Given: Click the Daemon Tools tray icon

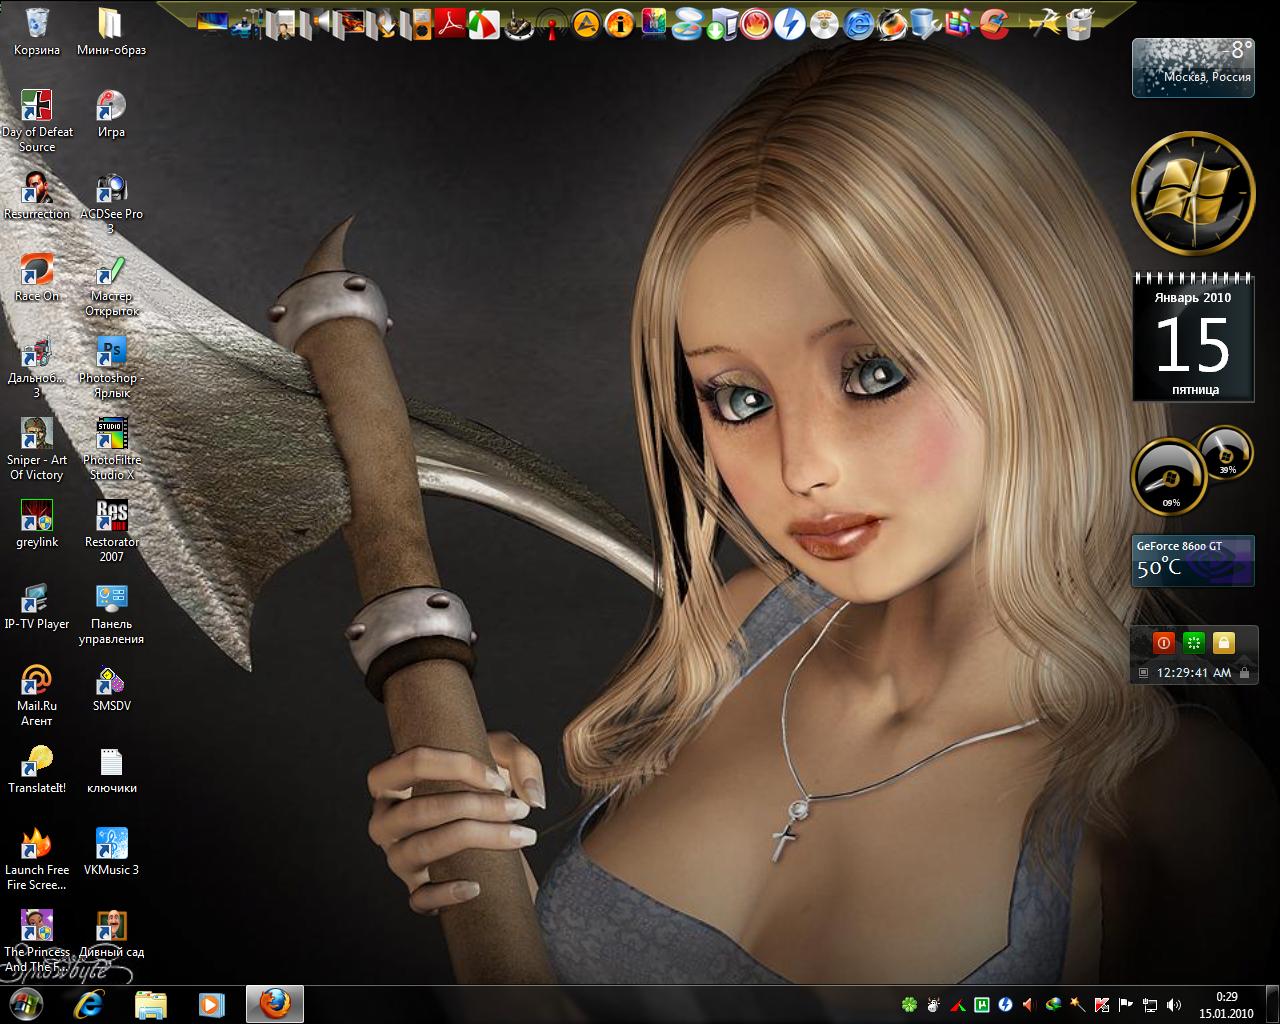Looking at the screenshot, I should point(1006,1005).
